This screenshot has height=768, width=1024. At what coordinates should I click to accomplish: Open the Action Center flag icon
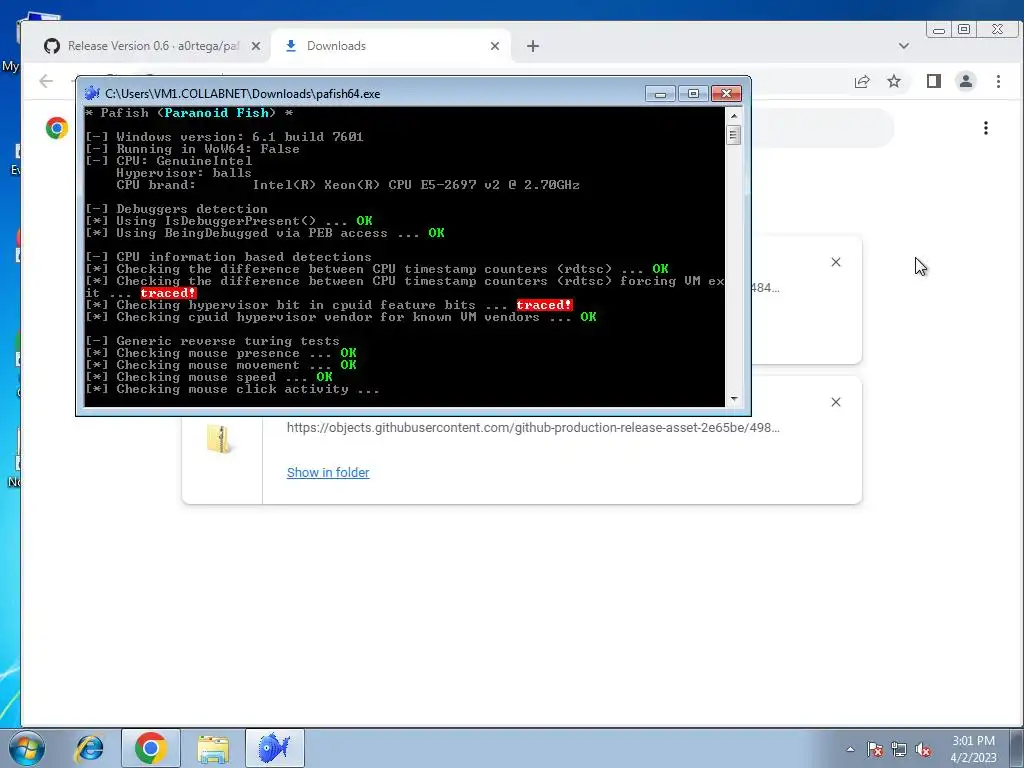(x=874, y=749)
